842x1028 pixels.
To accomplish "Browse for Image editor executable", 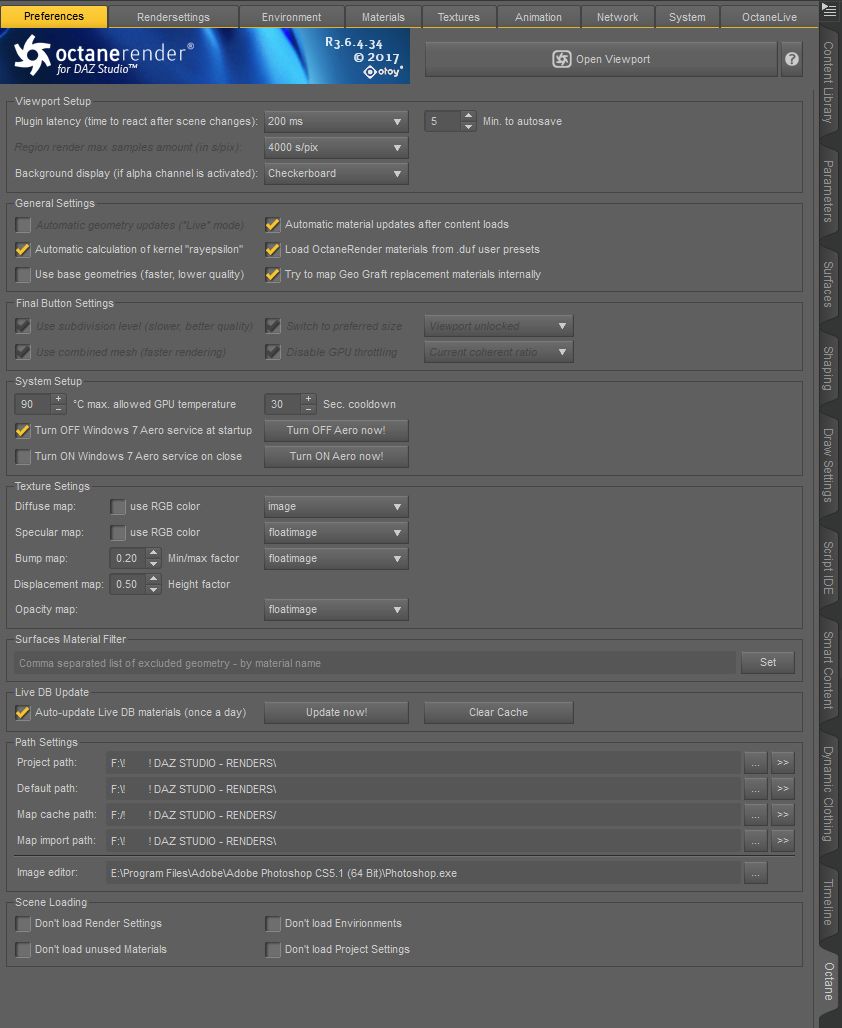I will pyautogui.click(x=755, y=873).
